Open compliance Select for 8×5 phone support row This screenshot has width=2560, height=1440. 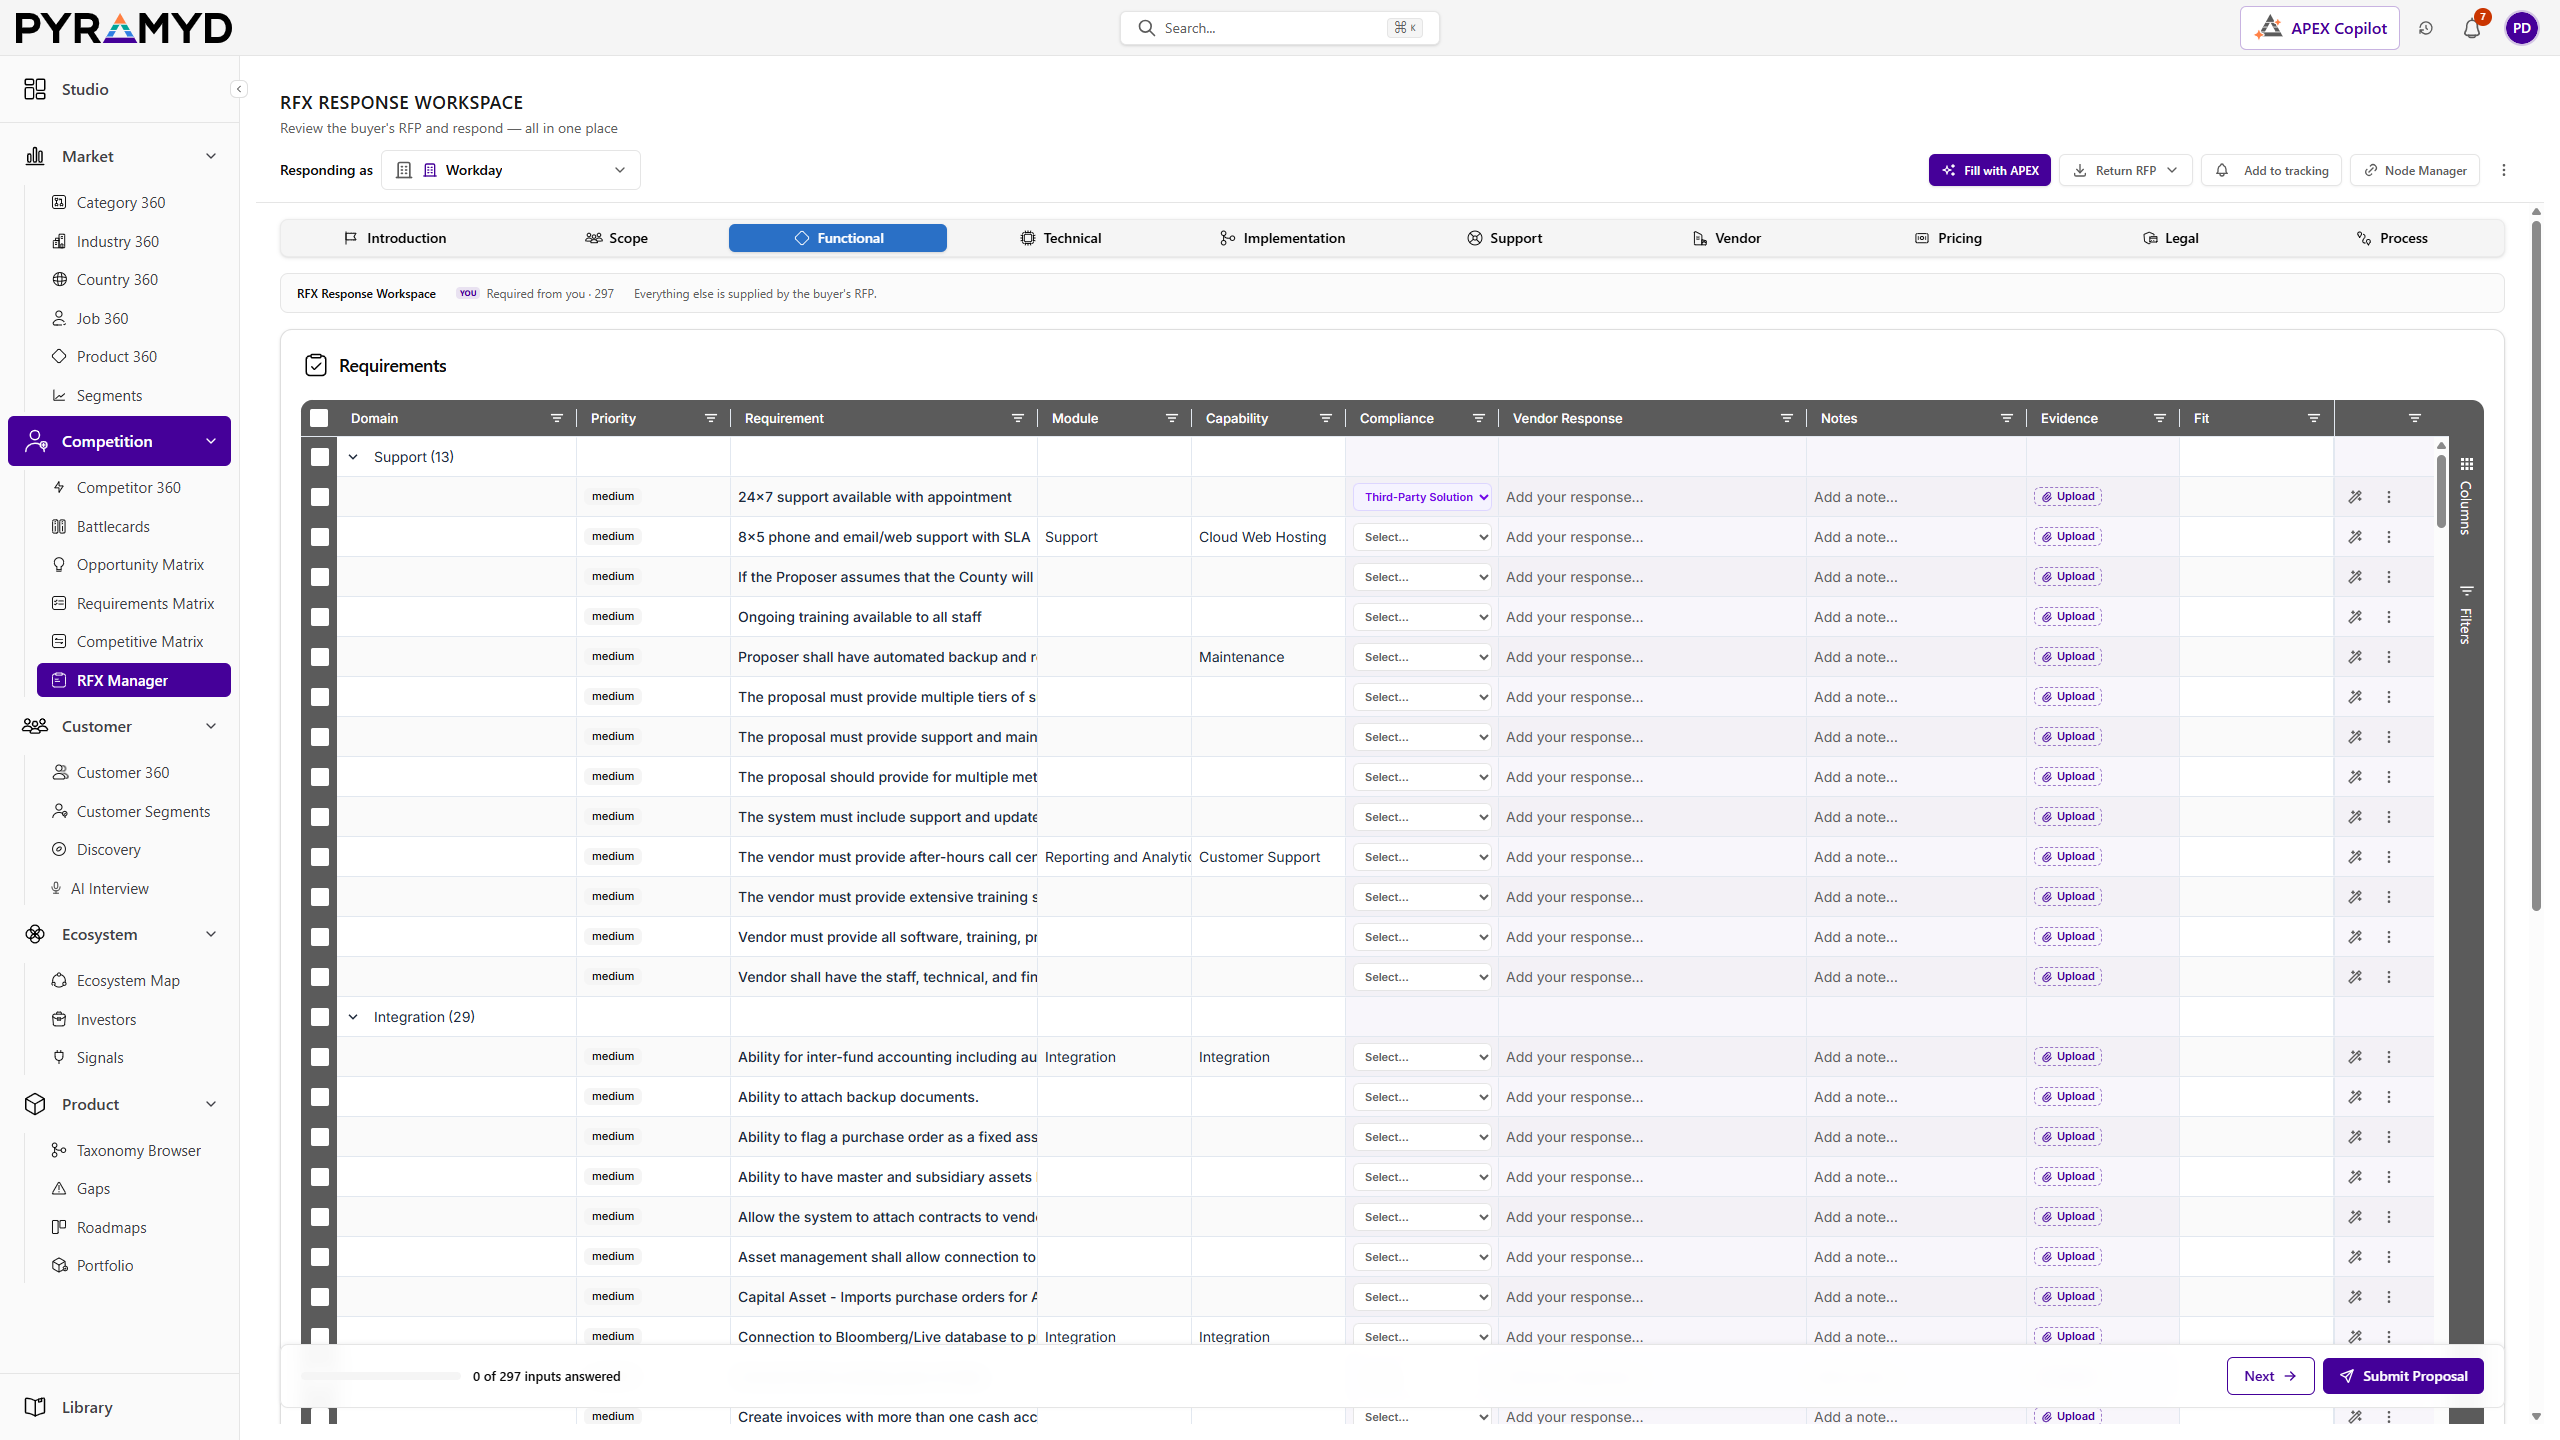1422,537
